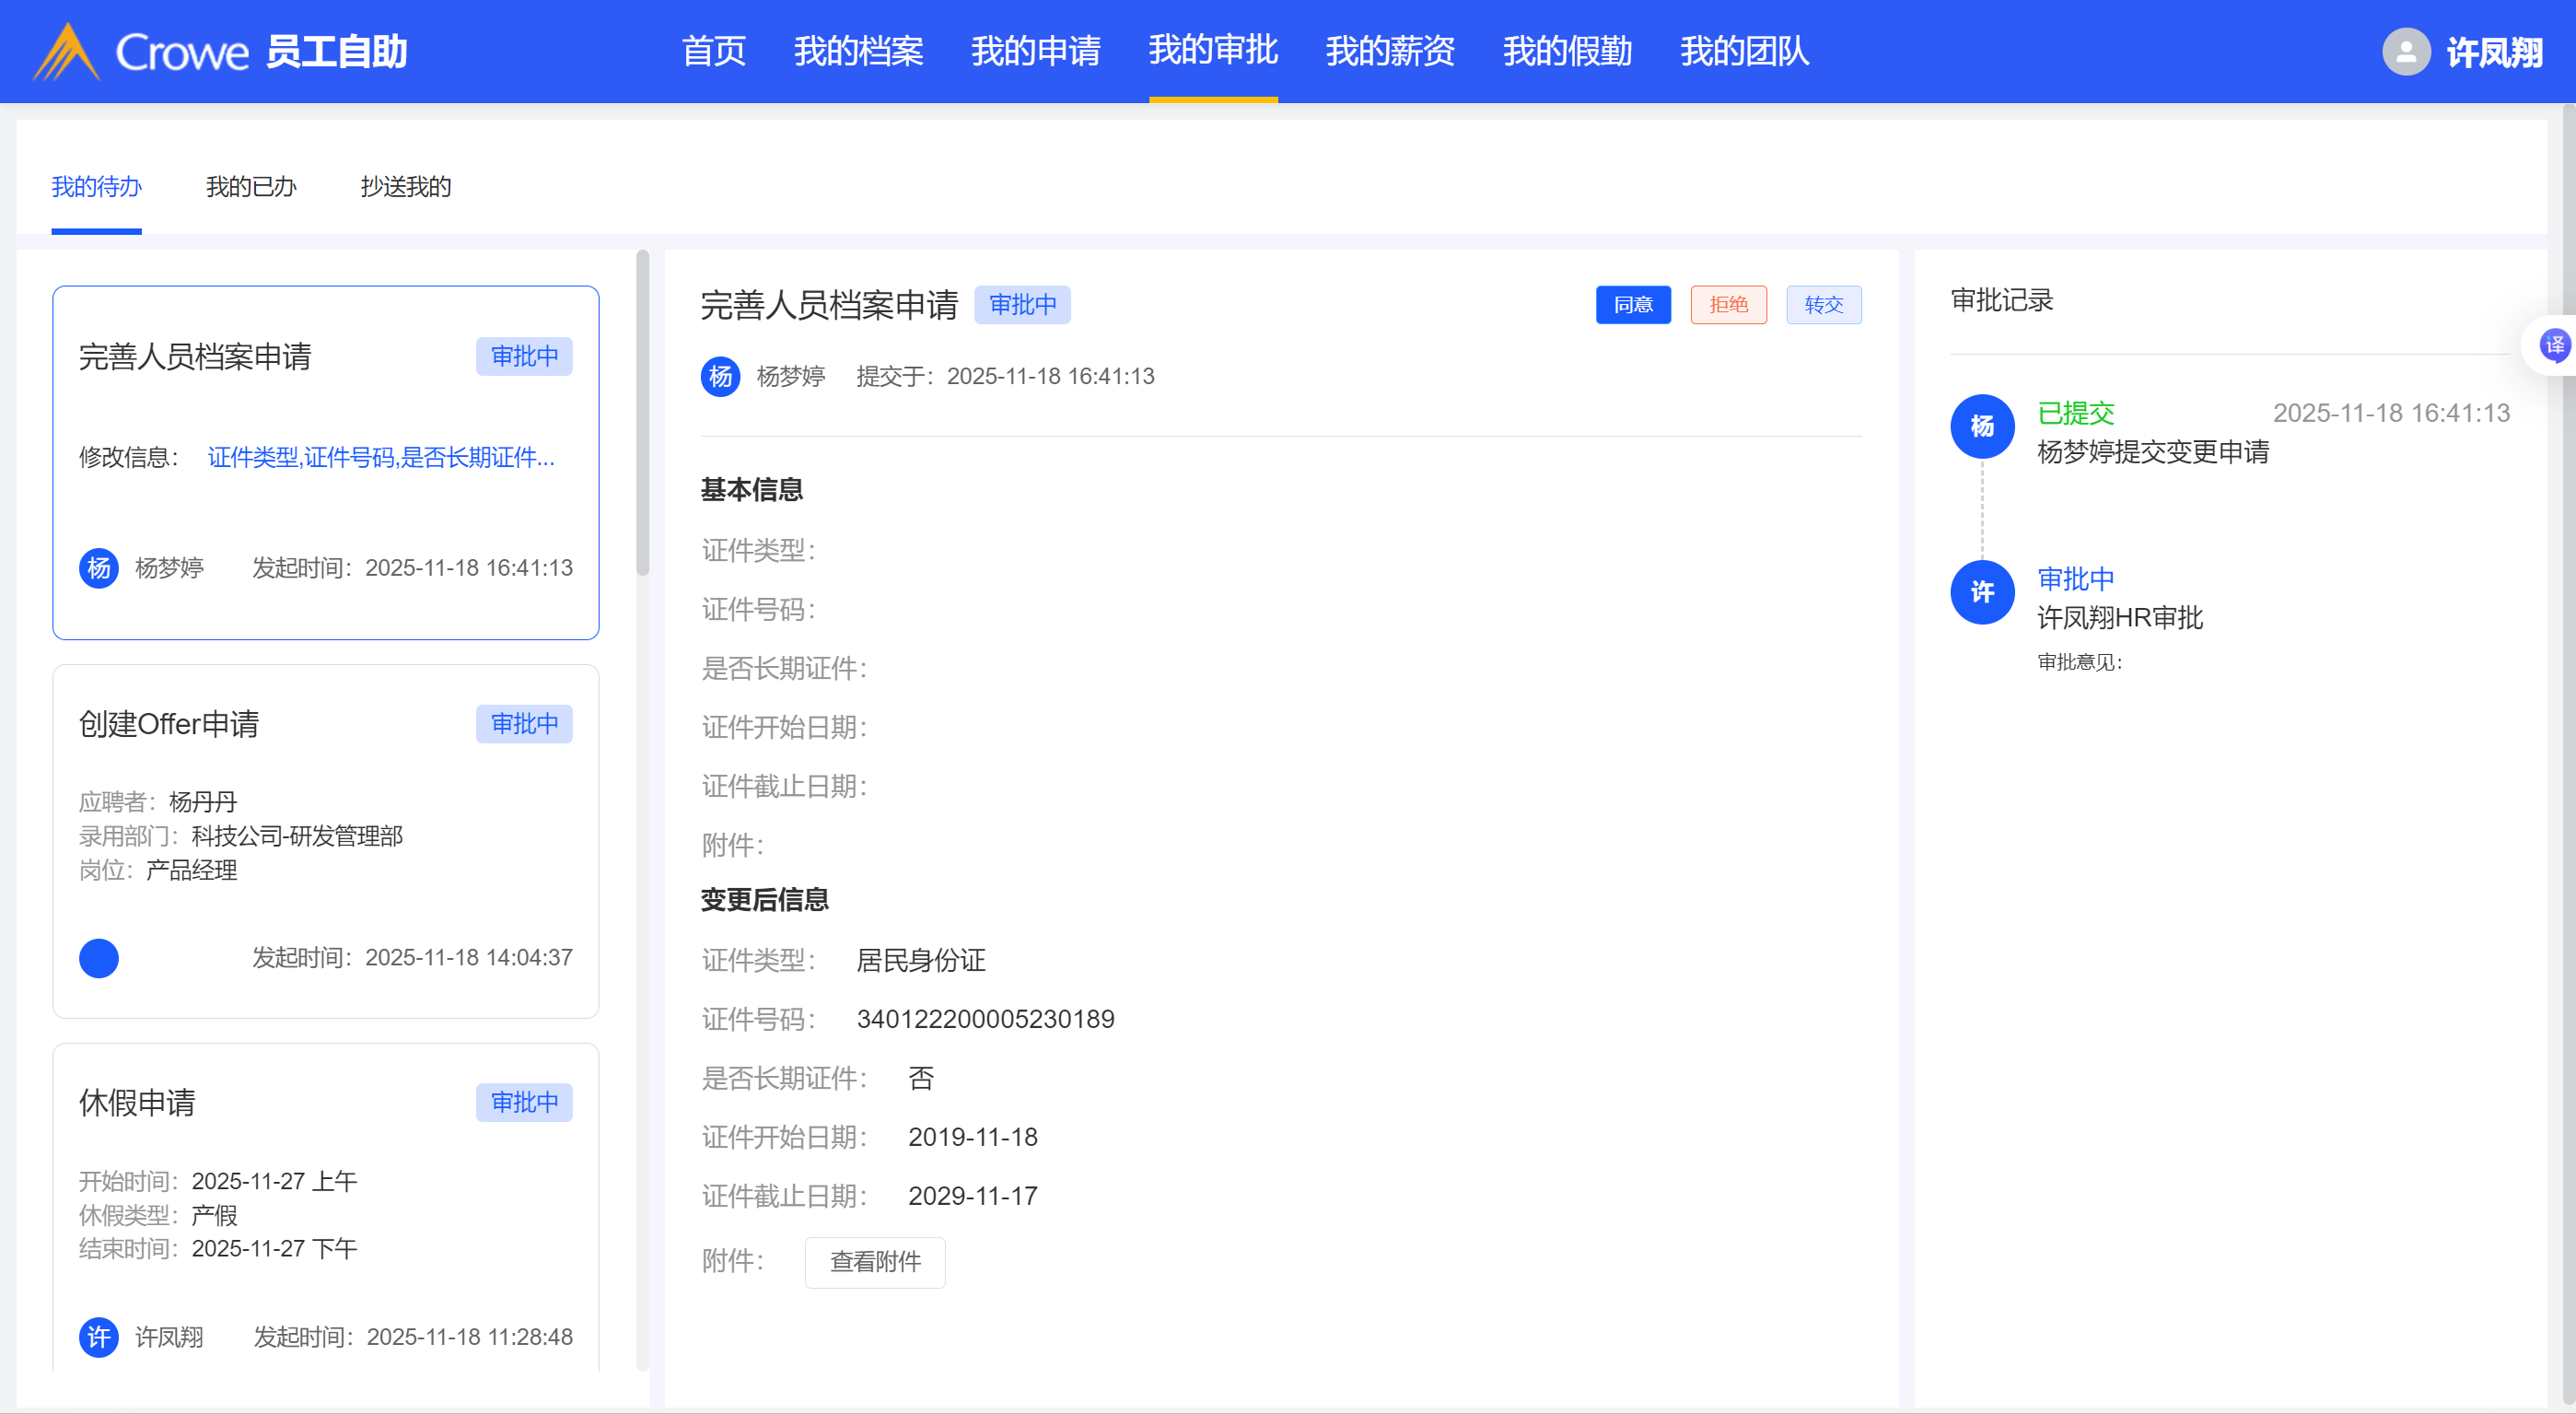View the attachment via 查看附件
This screenshot has height=1414, width=2576.
(x=874, y=1262)
